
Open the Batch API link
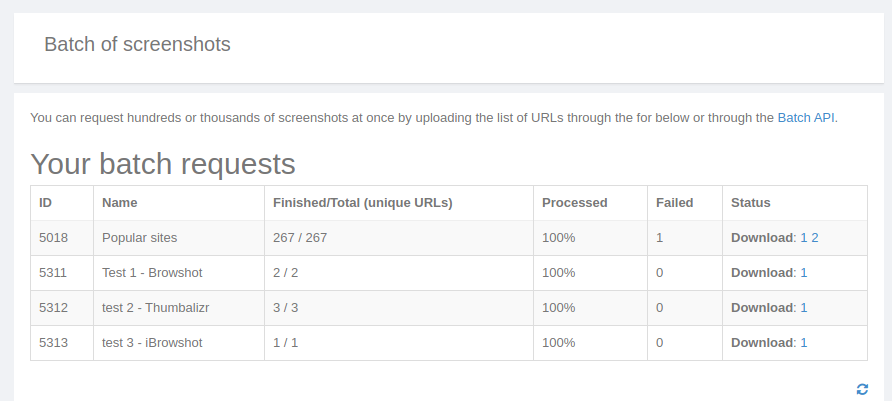(x=806, y=117)
